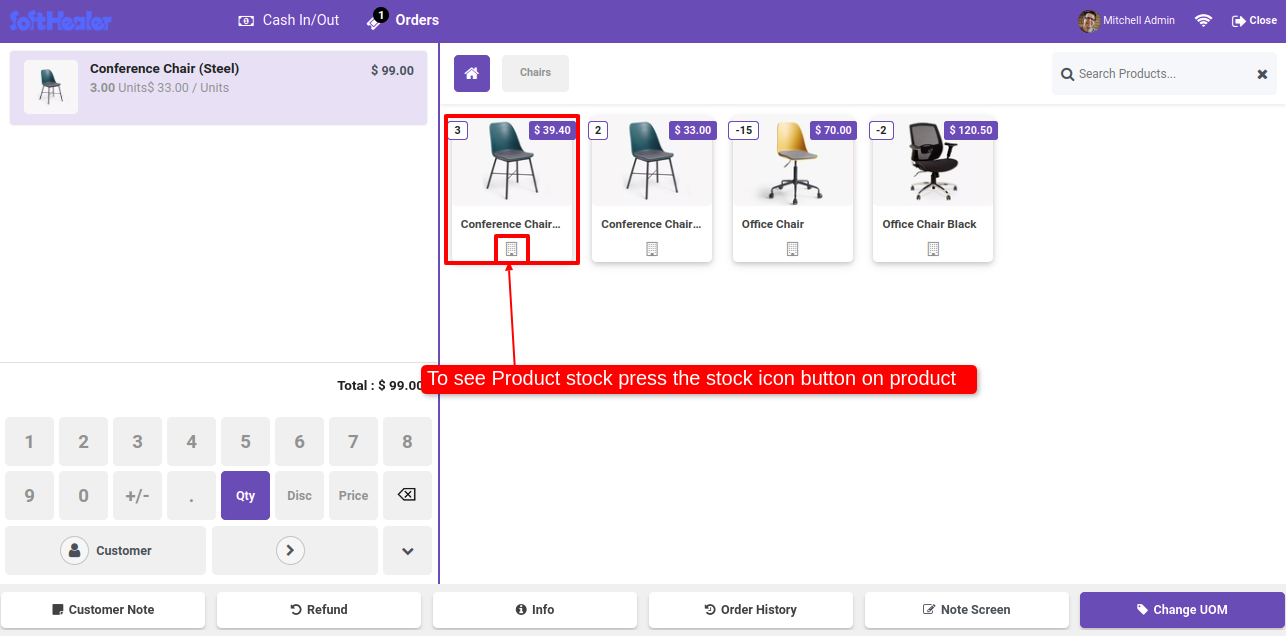
Task: Tap numpad key 1
Action: [x=29, y=441]
